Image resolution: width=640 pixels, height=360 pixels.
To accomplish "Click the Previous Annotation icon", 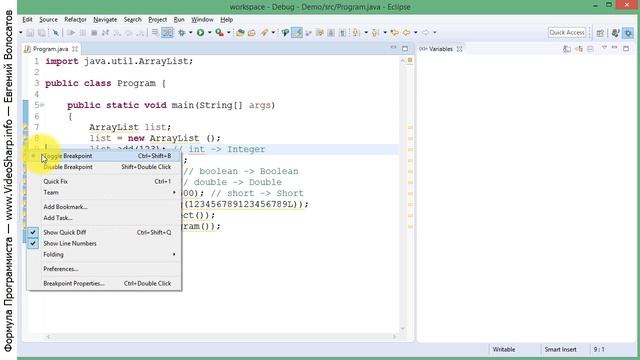I will coord(376,33).
